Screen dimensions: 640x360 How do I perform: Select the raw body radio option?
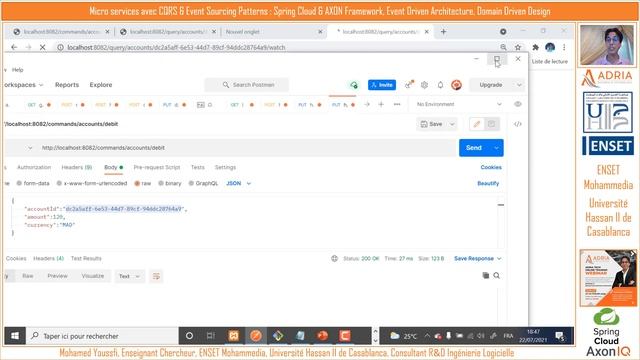(142, 183)
